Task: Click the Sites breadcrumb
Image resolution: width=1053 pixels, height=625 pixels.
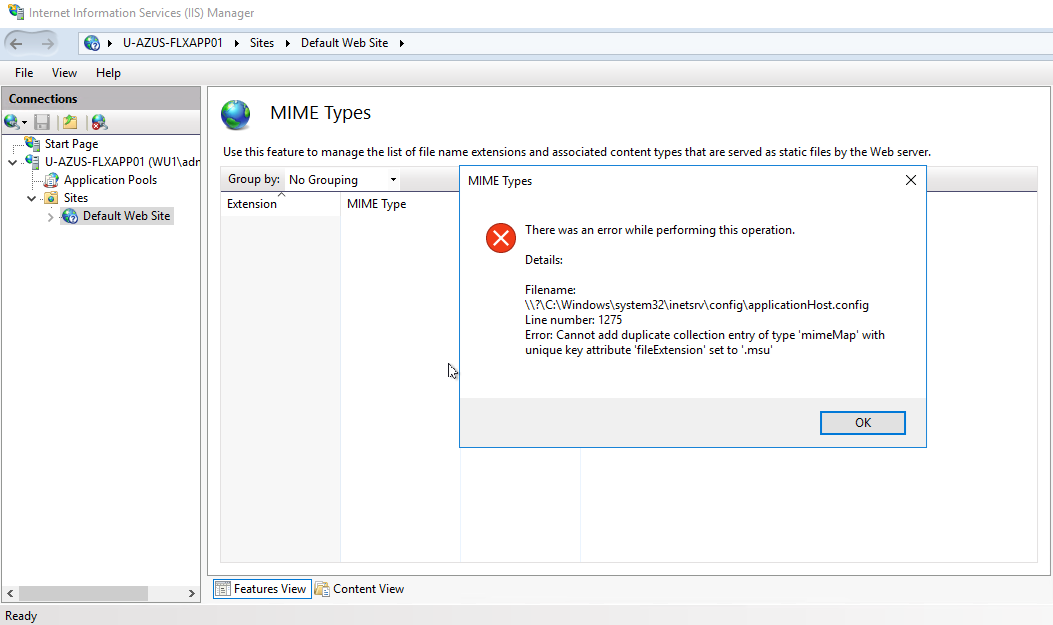Action: tap(262, 43)
